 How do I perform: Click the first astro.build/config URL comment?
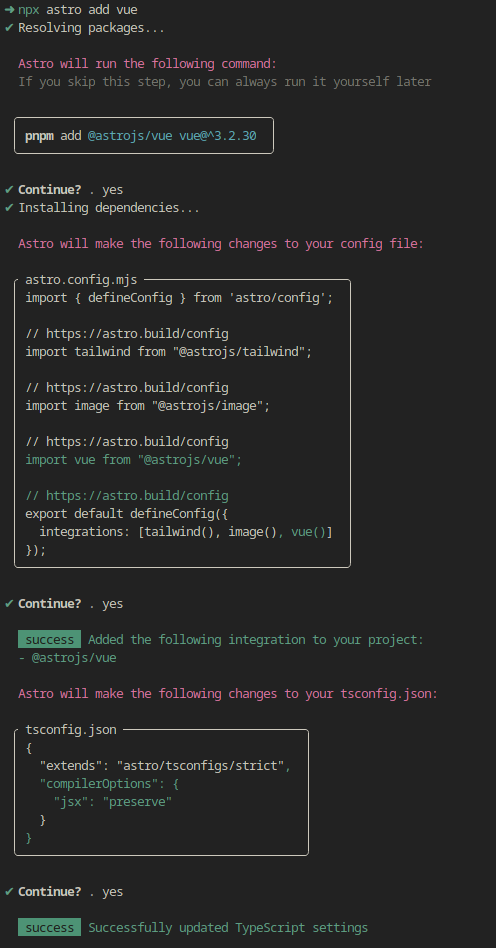tap(127, 334)
